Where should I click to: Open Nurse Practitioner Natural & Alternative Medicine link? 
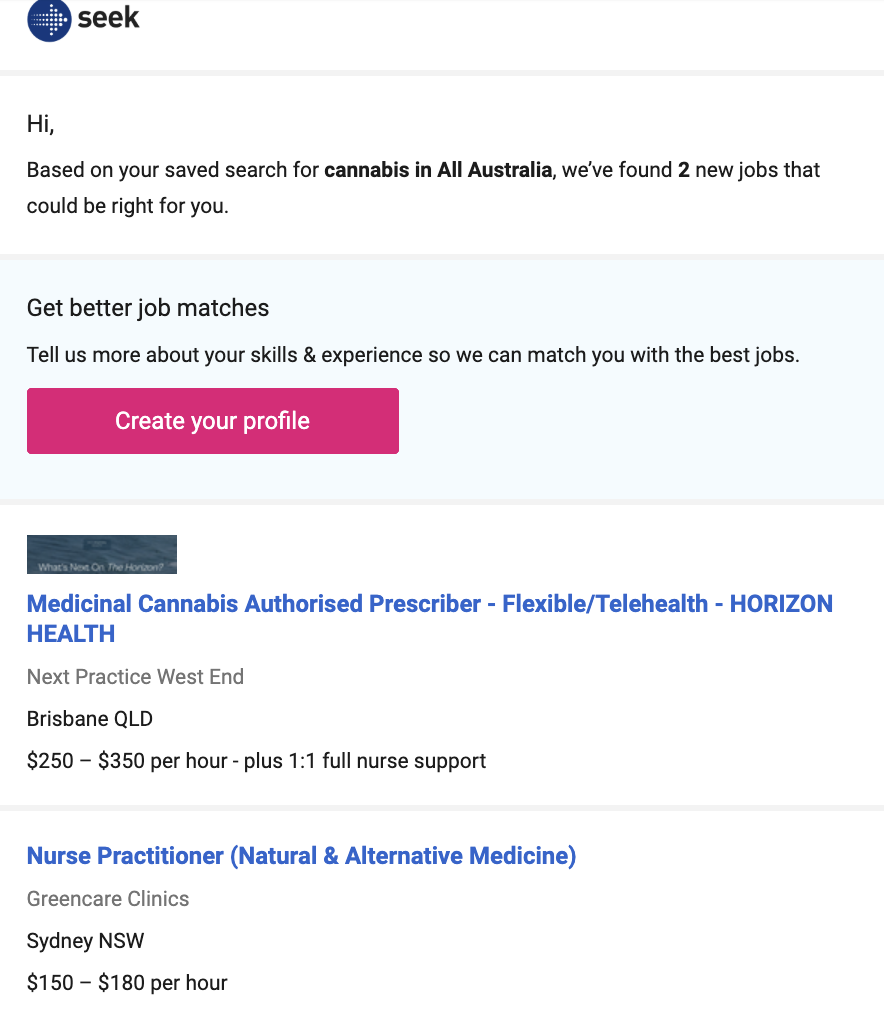[x=301, y=856]
